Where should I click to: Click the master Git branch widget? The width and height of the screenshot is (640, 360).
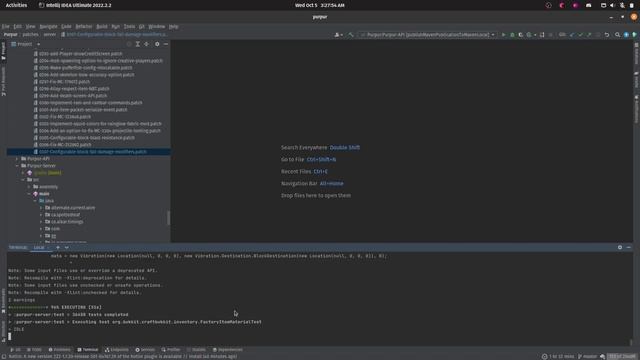pyautogui.click(x=588, y=357)
